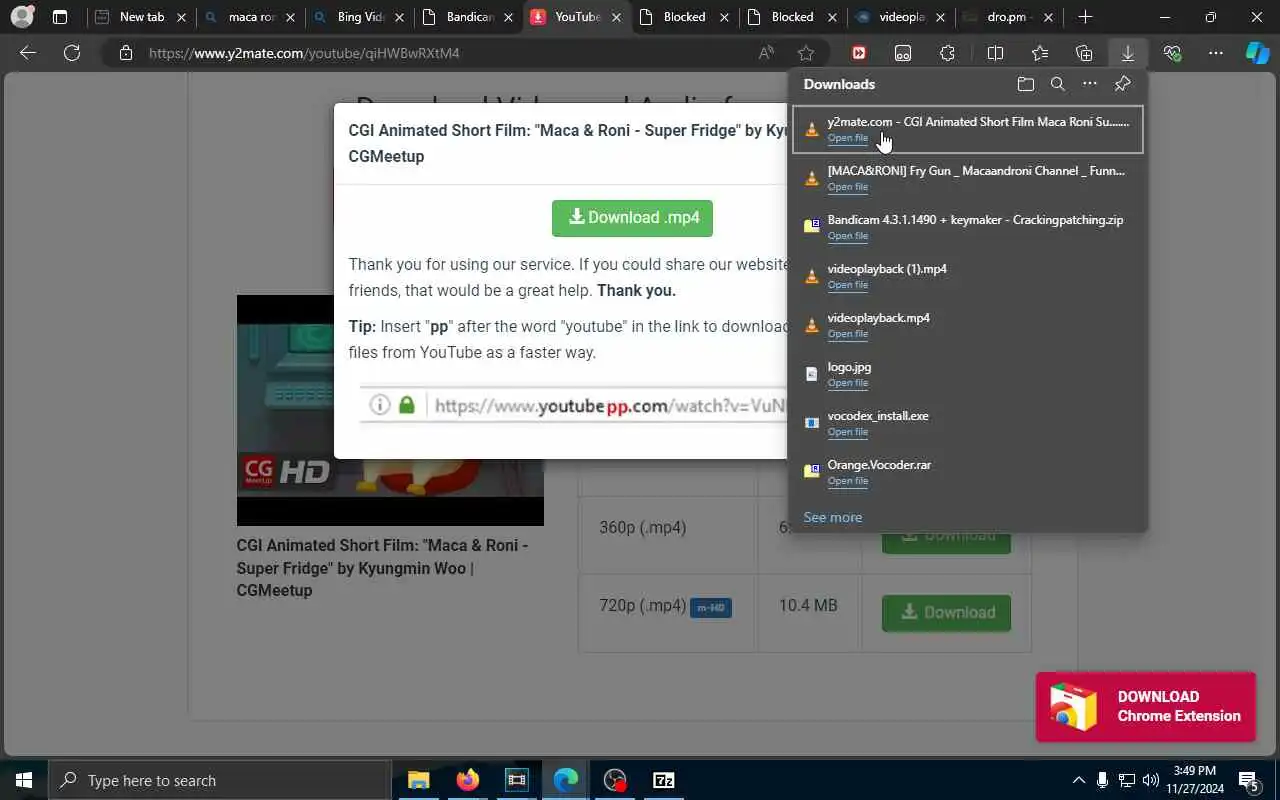Select videoplayback.mp4 entry in Downloads list
Image resolution: width=1280 pixels, height=800 pixels.
[967, 325]
